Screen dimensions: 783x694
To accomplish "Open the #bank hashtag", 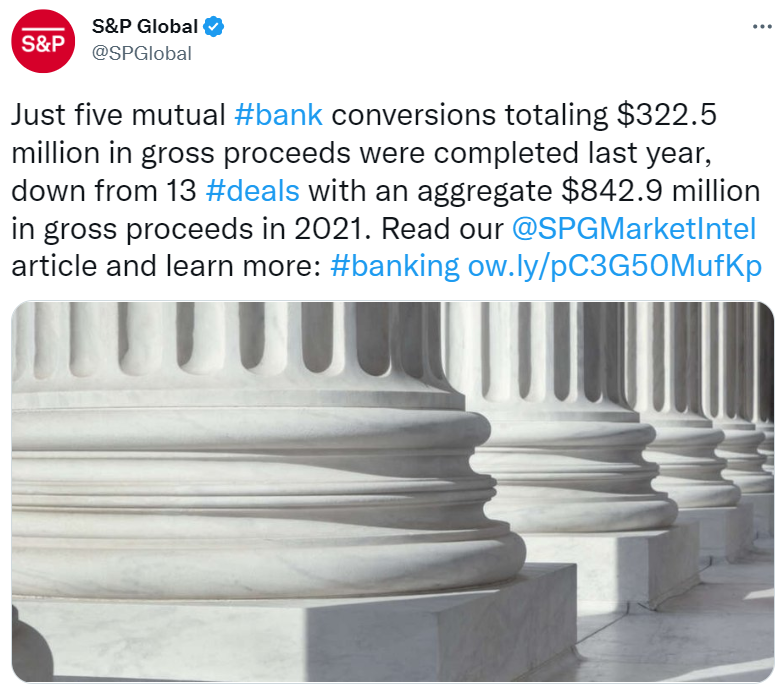I will [x=278, y=114].
